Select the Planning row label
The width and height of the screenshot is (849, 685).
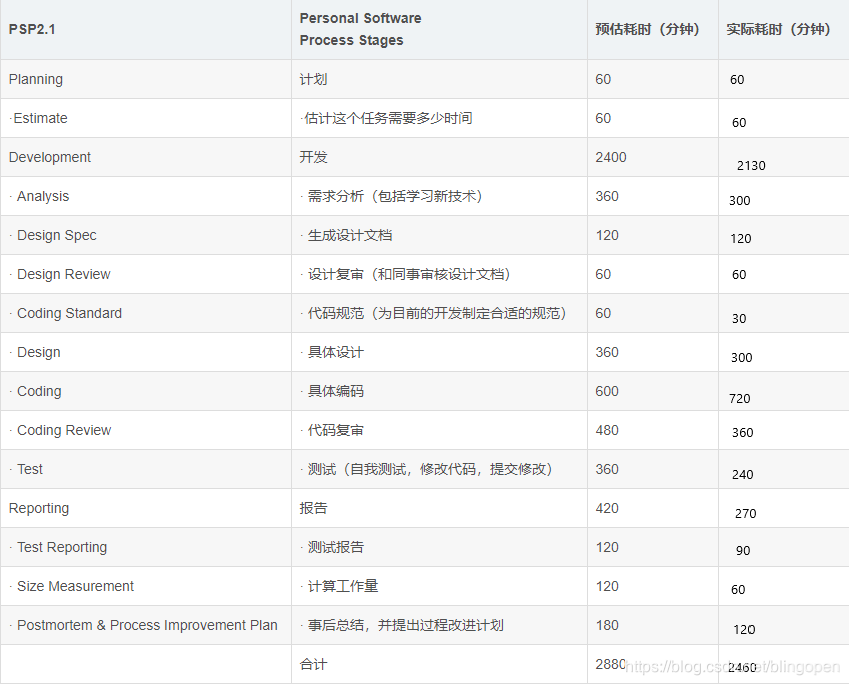click(x=36, y=79)
